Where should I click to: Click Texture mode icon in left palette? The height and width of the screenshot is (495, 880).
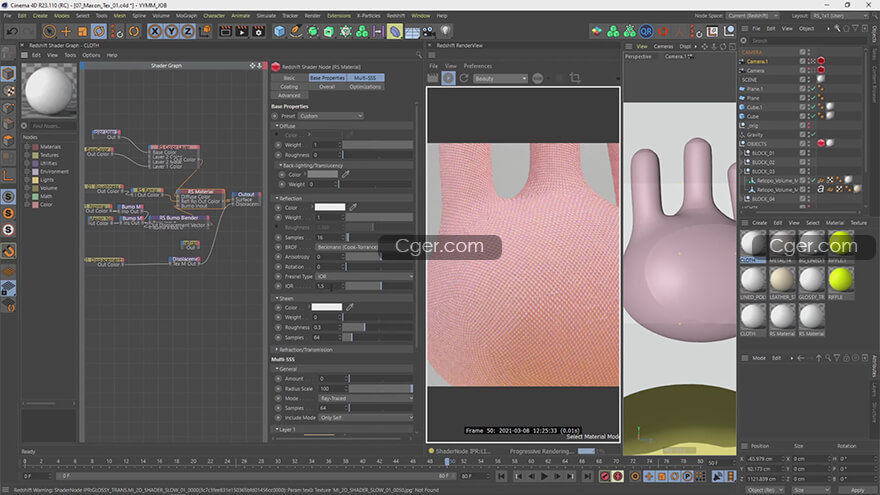pos(8,90)
